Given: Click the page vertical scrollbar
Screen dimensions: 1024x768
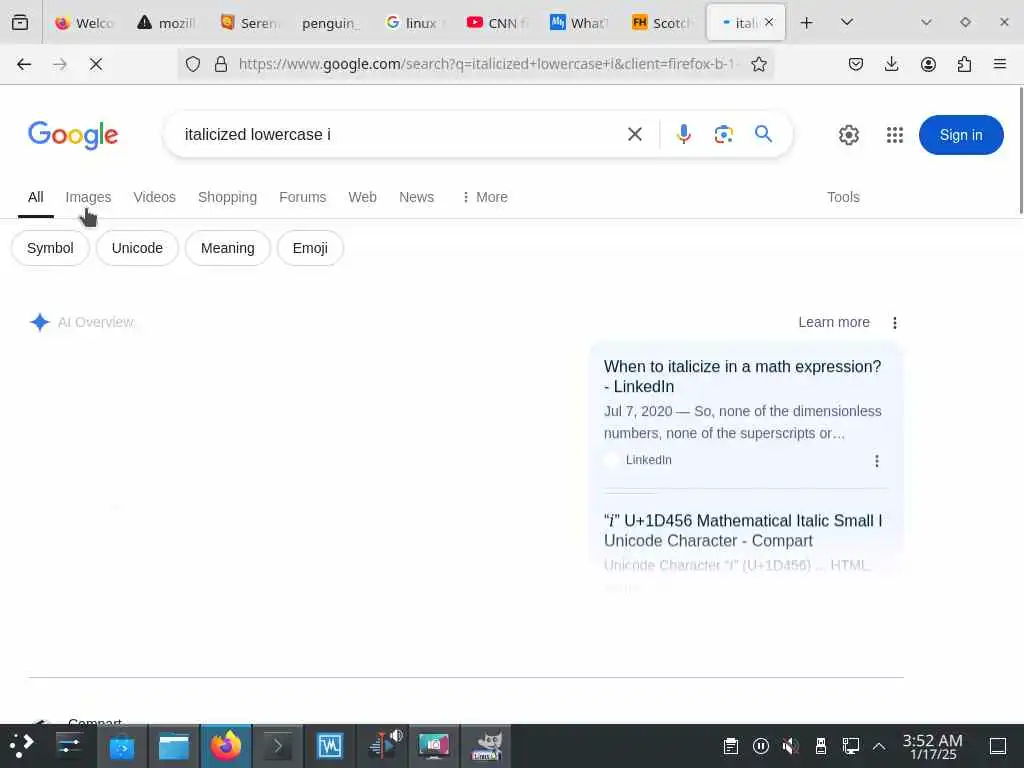Looking at the screenshot, I should (1020, 150).
